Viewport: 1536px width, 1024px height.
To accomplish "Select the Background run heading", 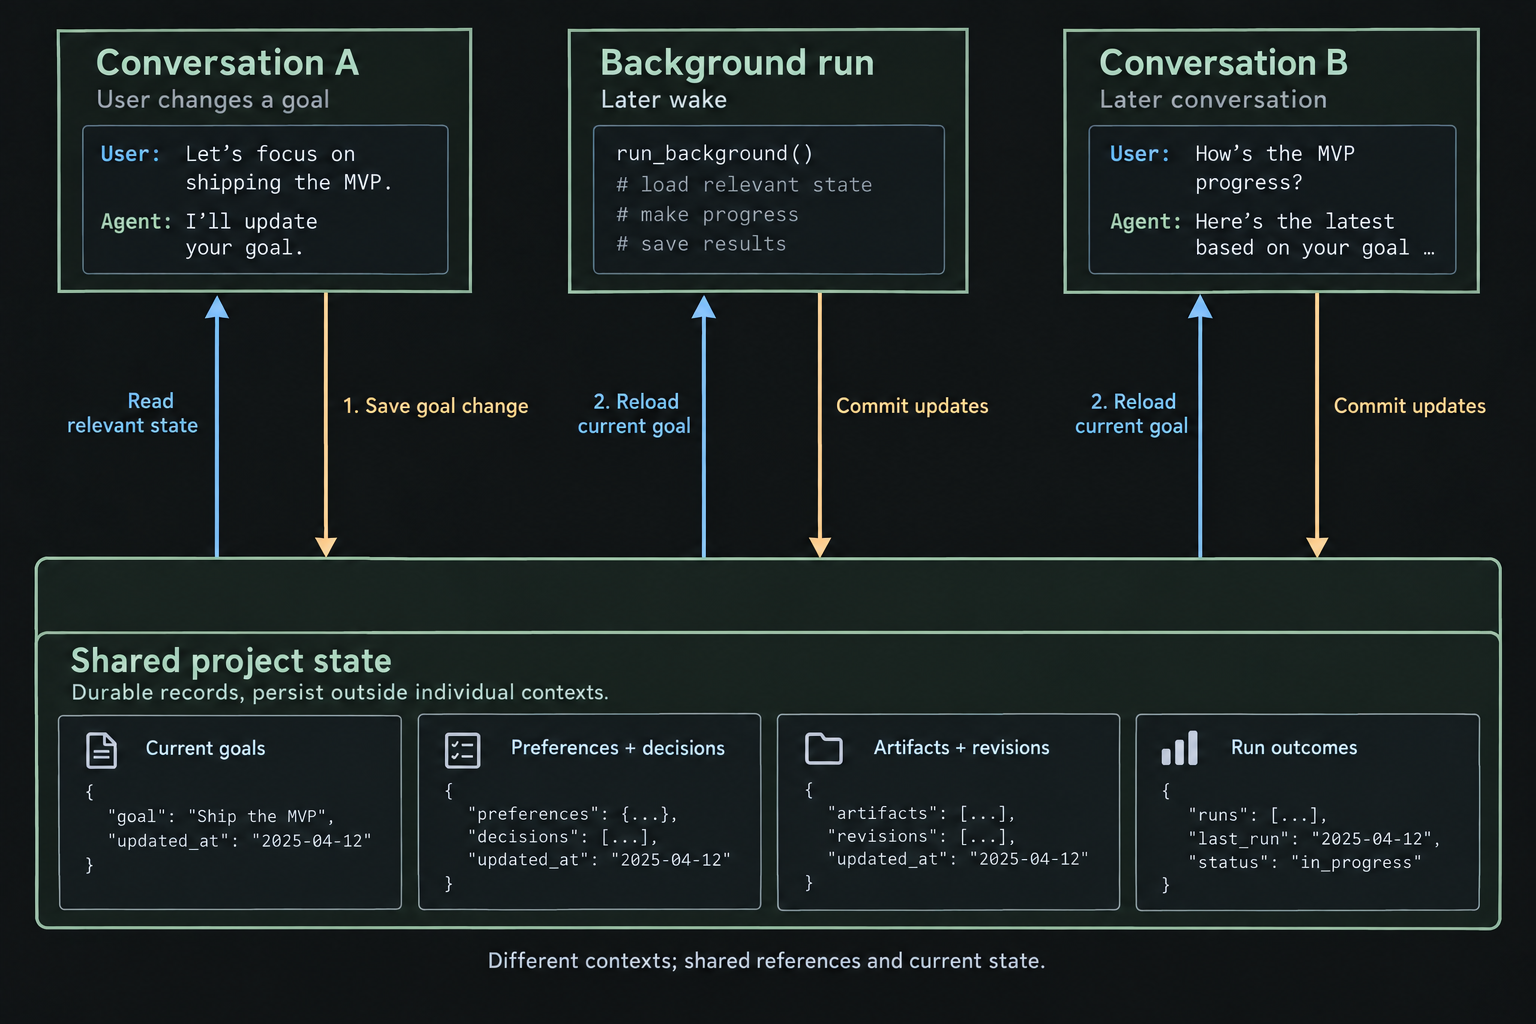I will click(x=737, y=63).
